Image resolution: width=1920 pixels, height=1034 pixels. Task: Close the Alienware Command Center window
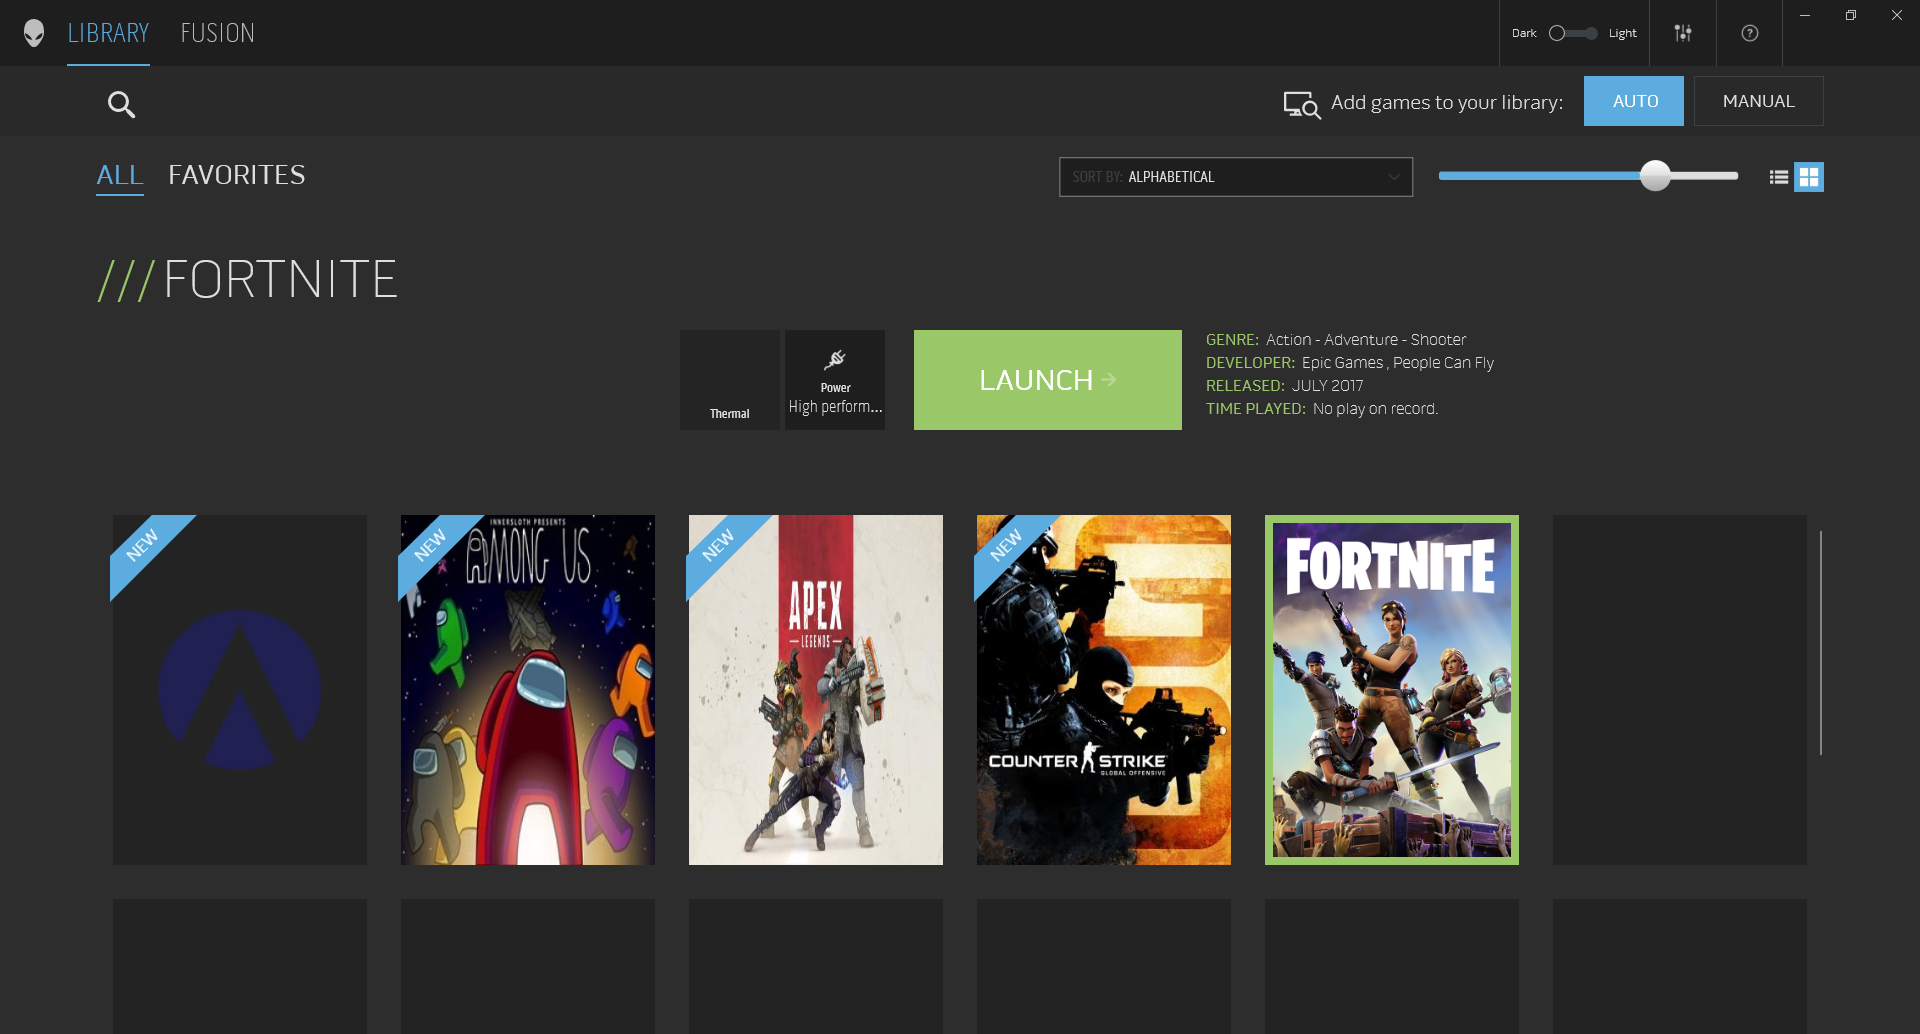(x=1897, y=15)
